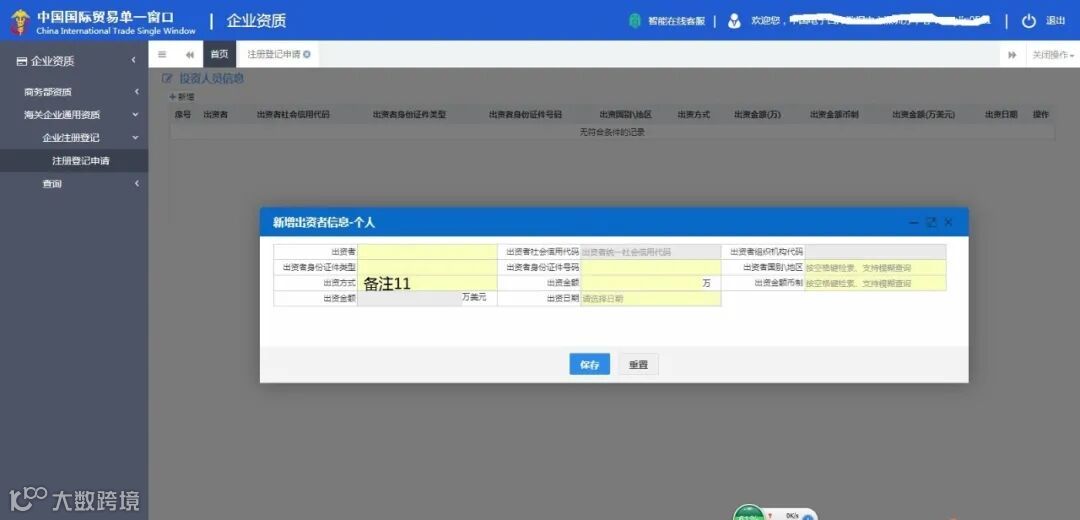This screenshot has height=520, width=1080.
Task: Click the 无符合条件的记录 empty row text
Action: [612, 132]
